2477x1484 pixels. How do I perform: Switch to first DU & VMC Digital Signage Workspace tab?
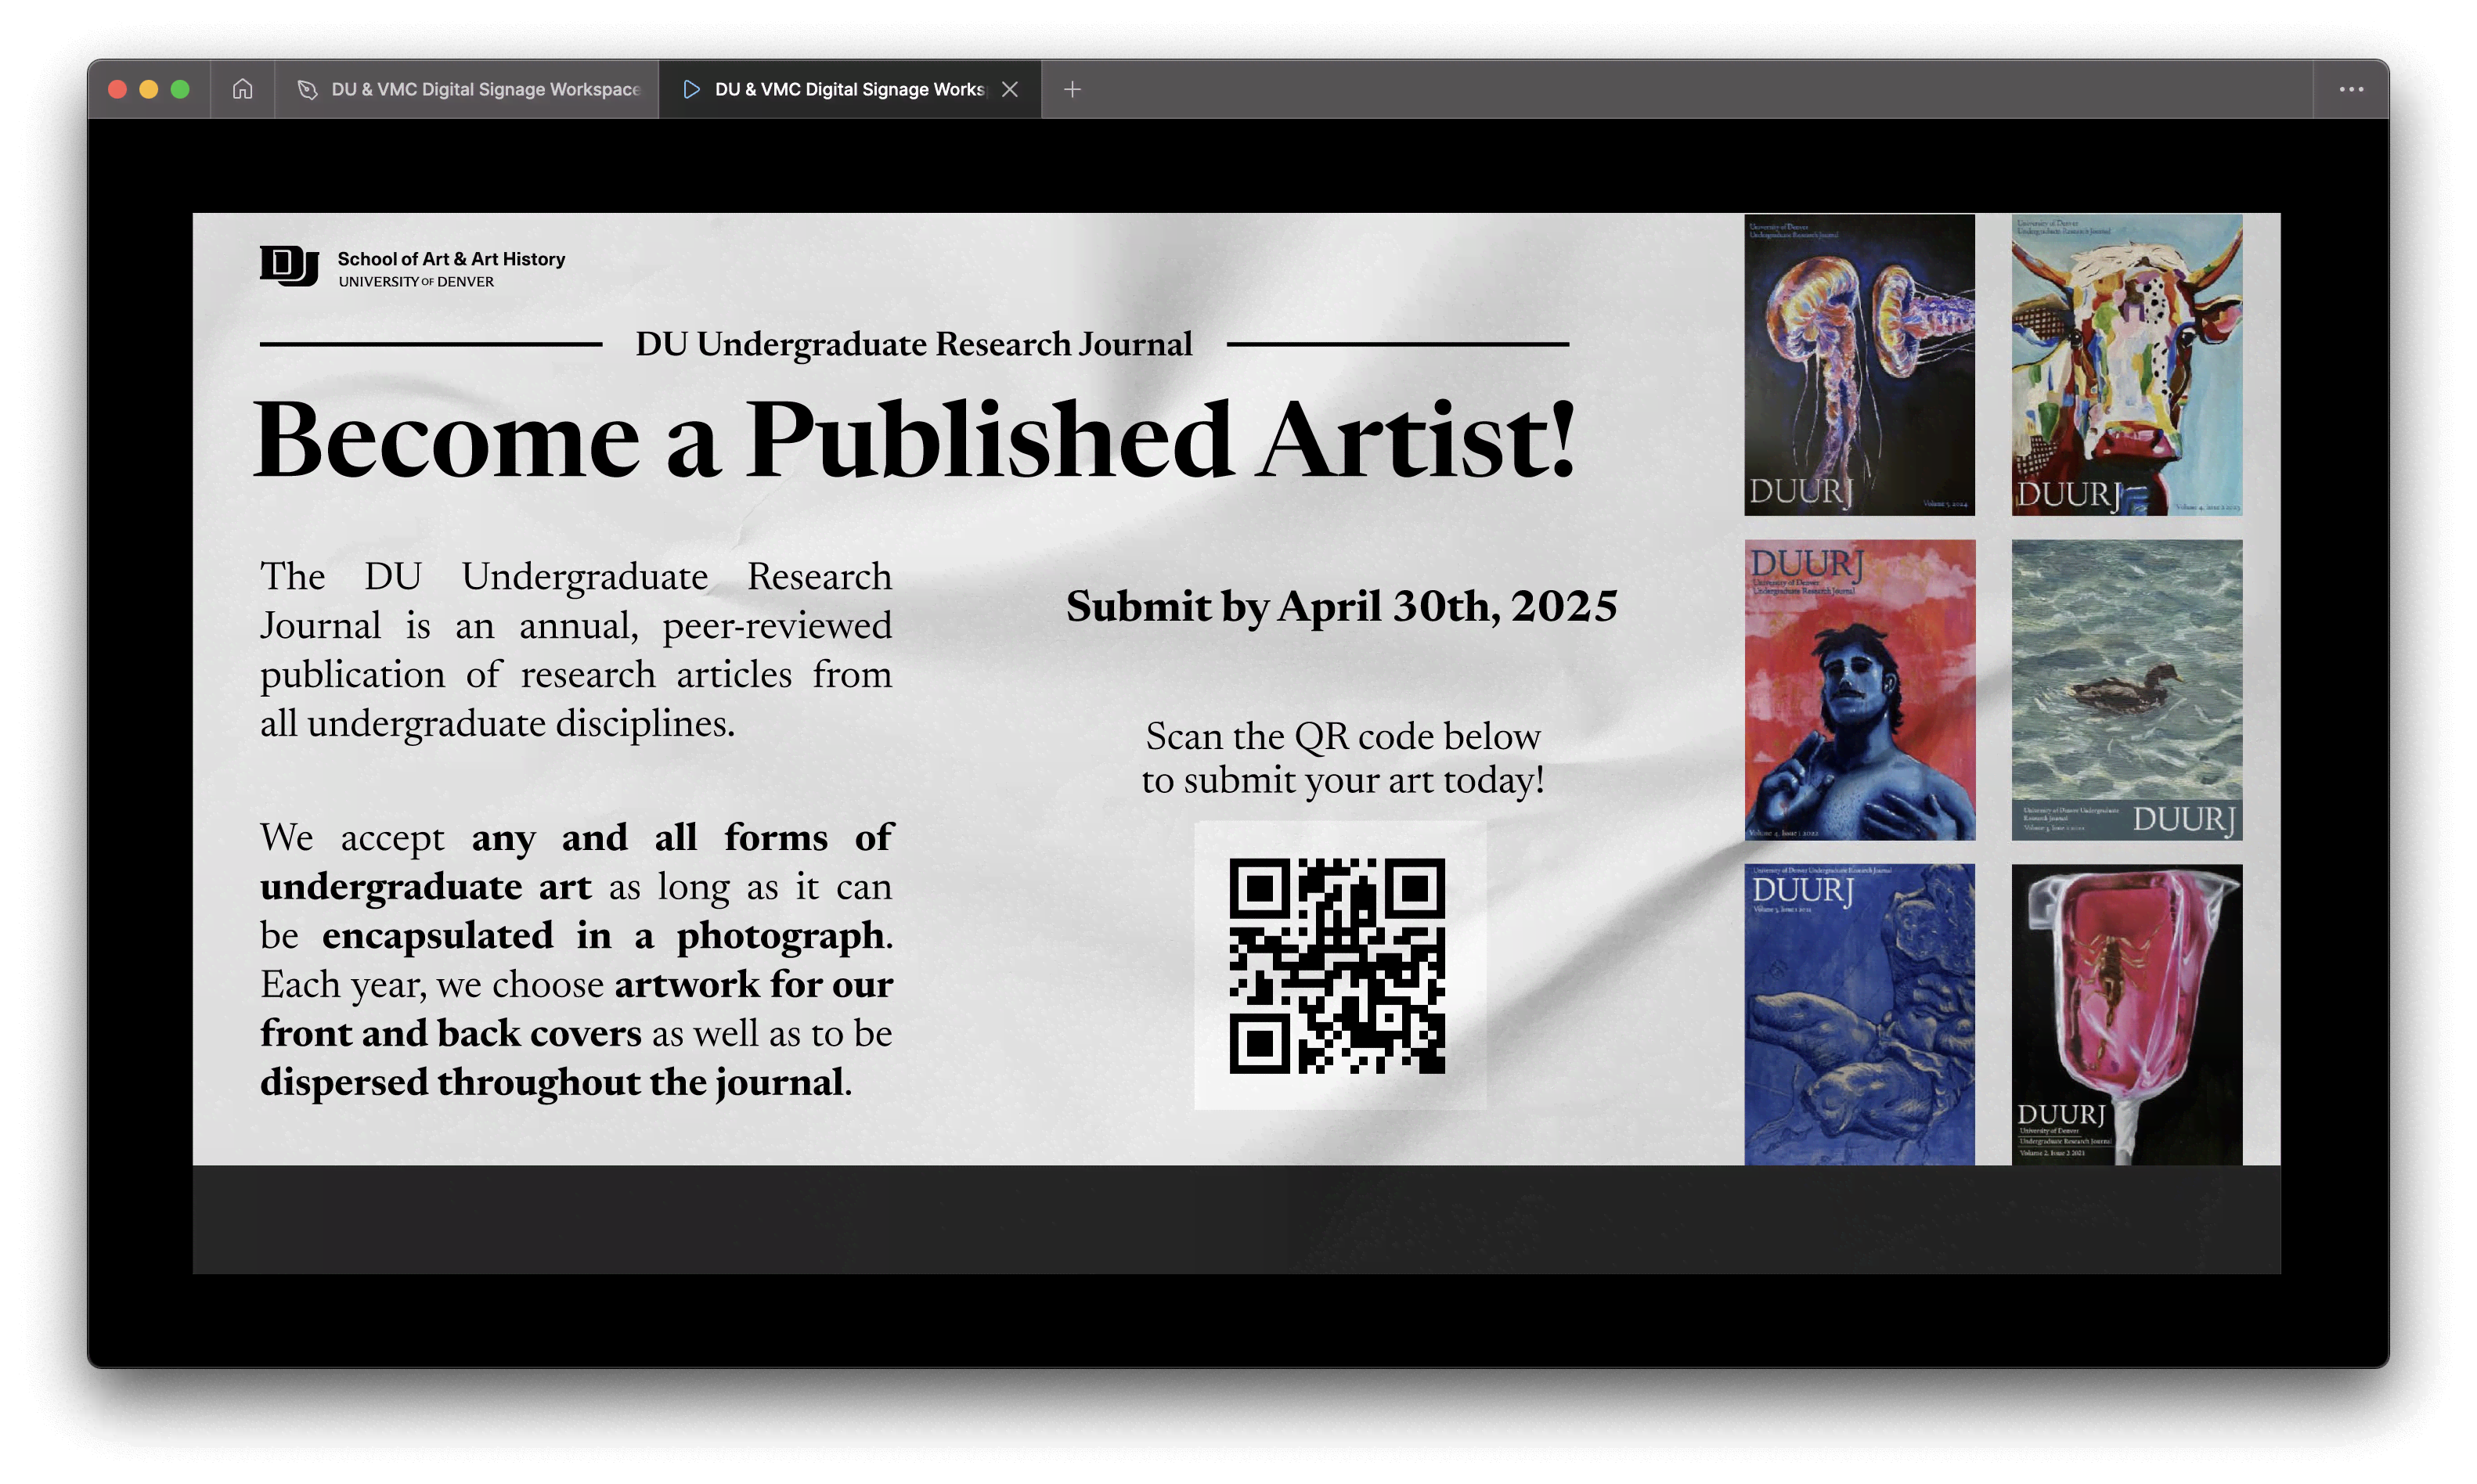(467, 89)
